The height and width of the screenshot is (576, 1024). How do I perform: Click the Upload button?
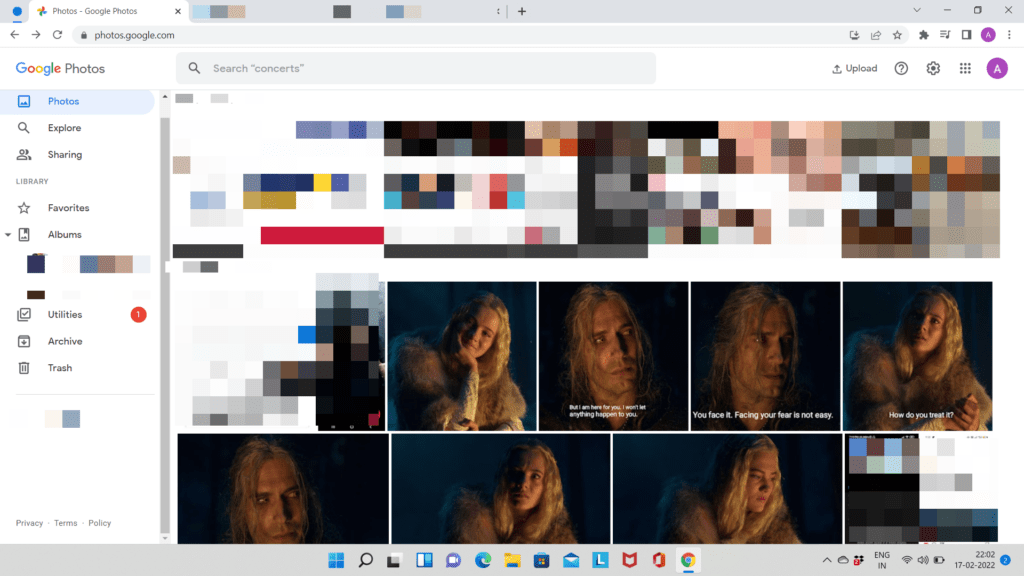click(x=854, y=68)
